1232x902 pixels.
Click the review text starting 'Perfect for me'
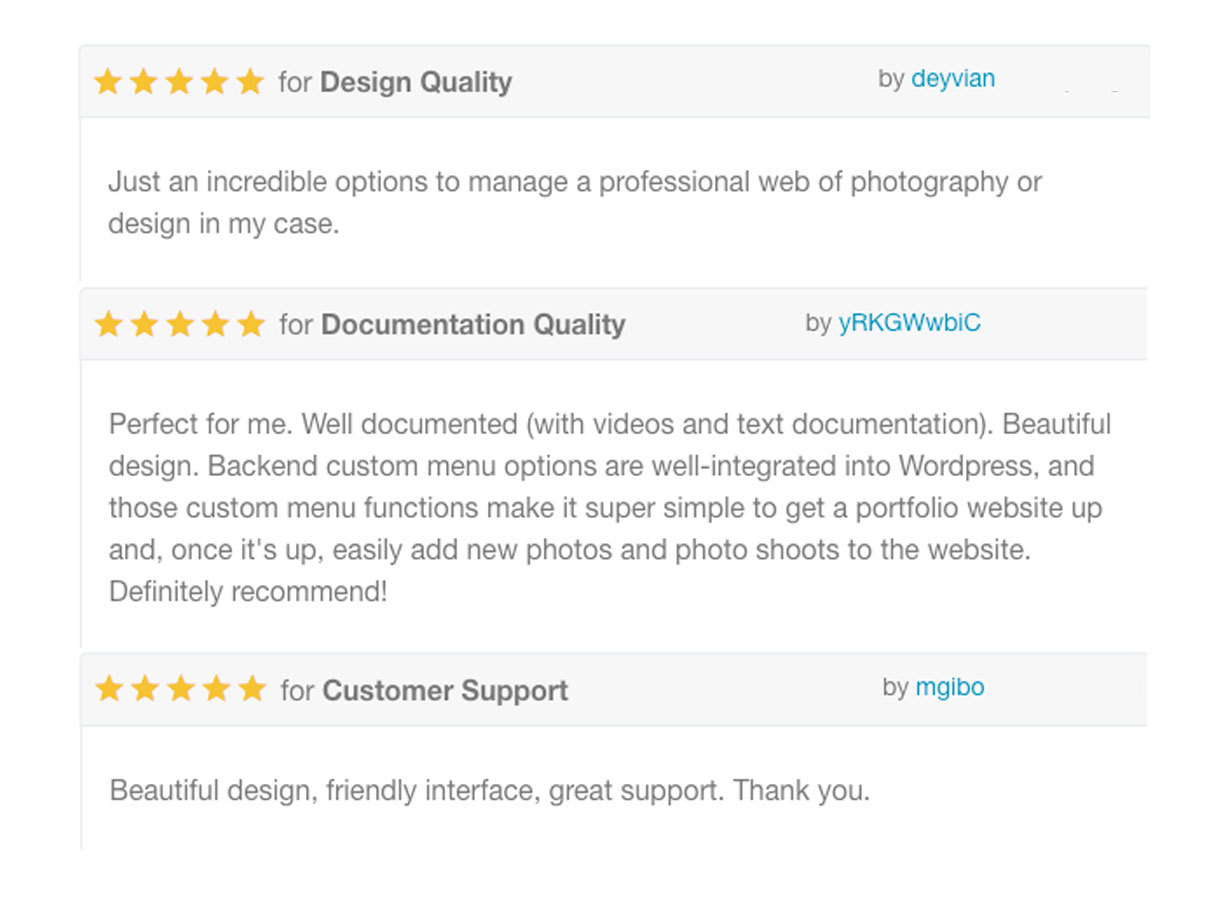610,508
